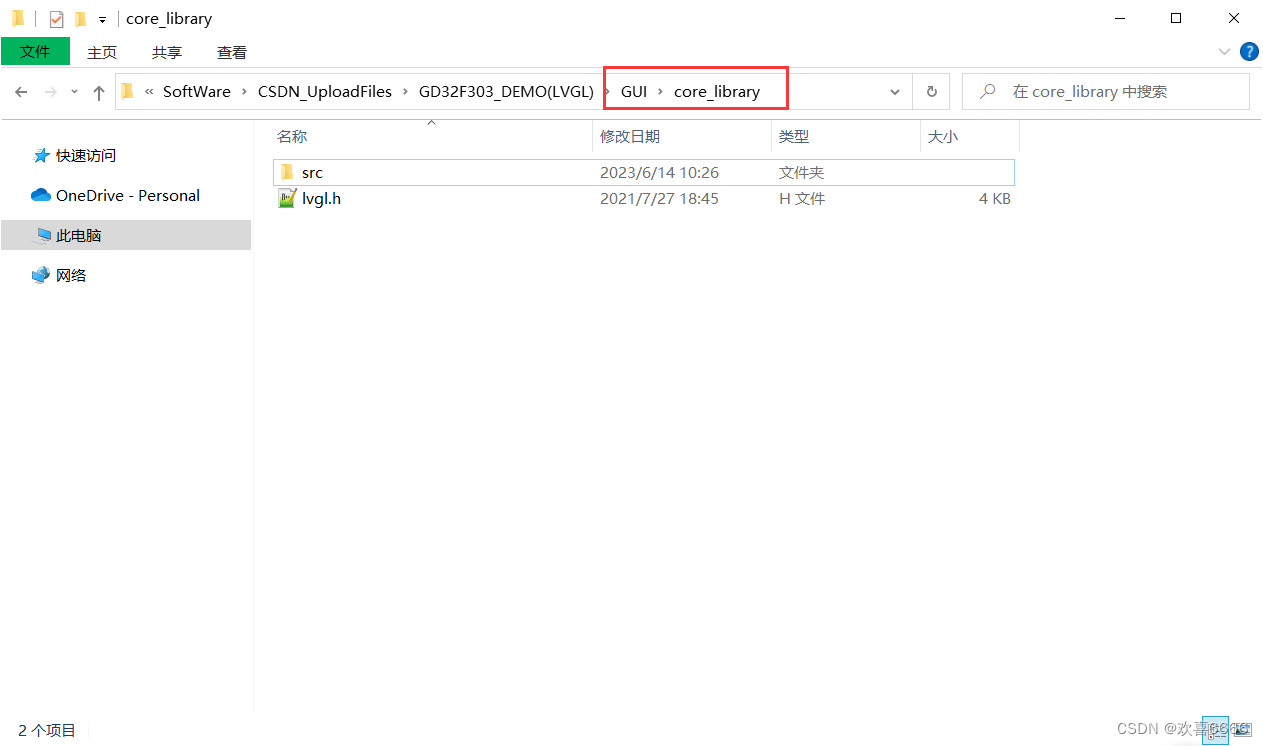This screenshot has height=746, width=1263.
Task: Click the refresh icon in the address bar
Action: click(931, 91)
